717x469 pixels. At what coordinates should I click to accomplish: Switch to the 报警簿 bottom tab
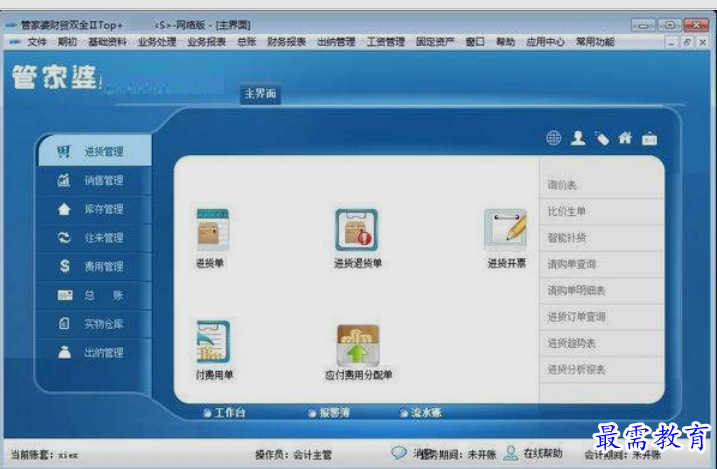point(329,413)
